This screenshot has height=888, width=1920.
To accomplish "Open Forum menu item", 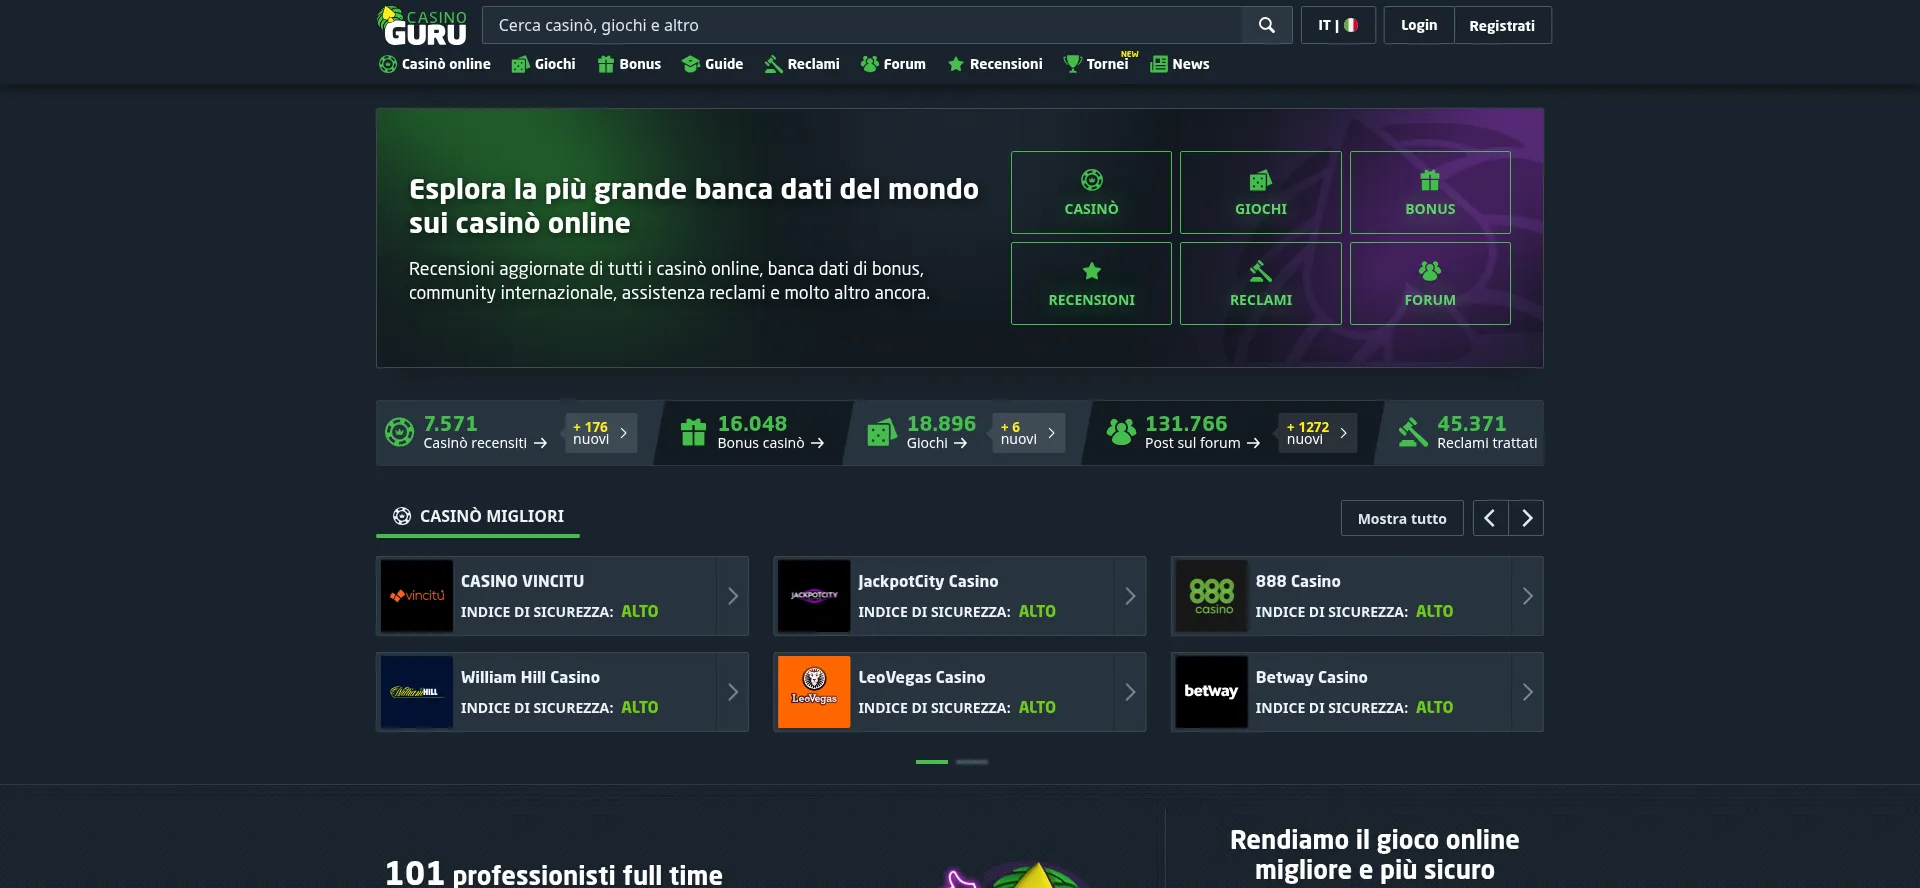I will point(893,64).
